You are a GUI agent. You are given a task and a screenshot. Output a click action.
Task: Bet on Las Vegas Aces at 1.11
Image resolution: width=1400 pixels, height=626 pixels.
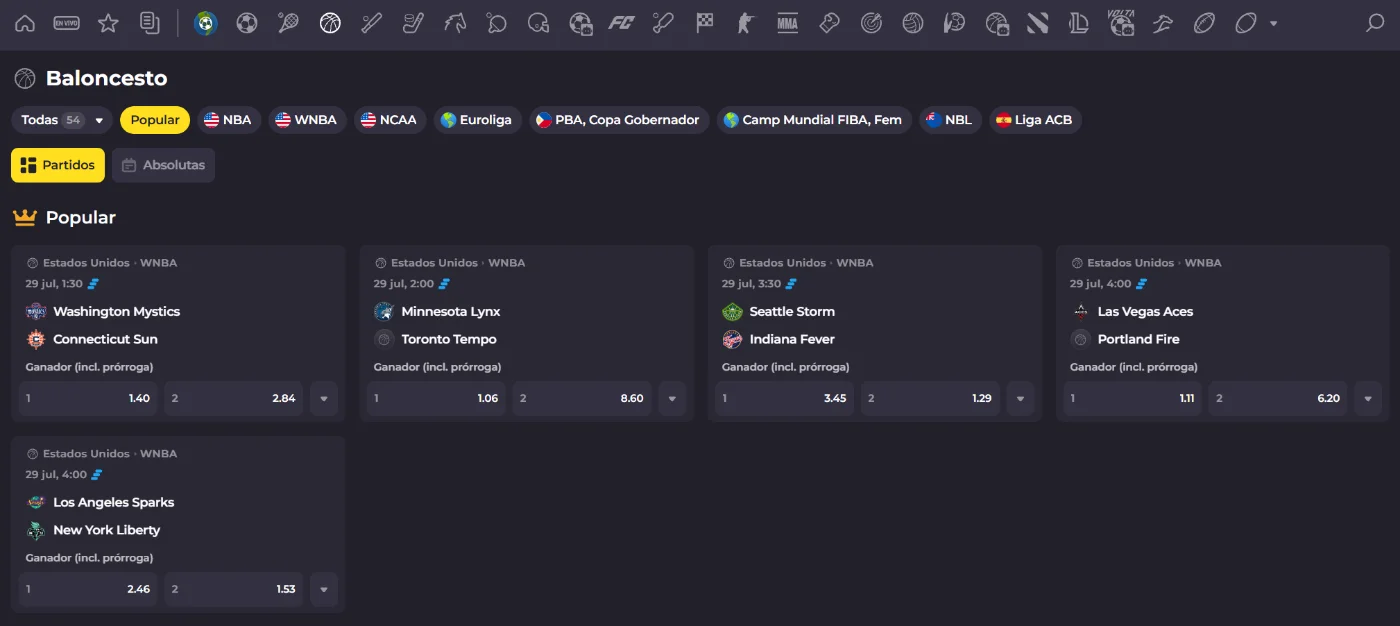(x=1132, y=398)
